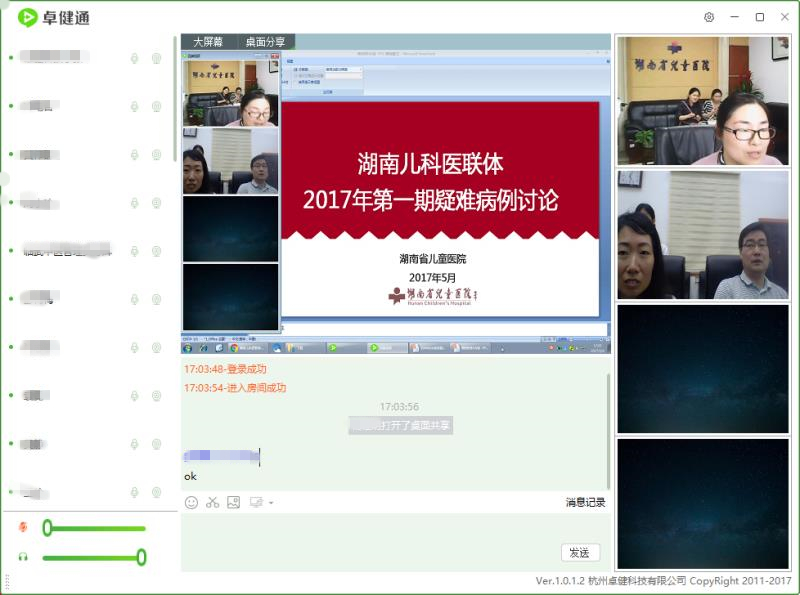Switch to the 大屏幕 tab

210,42
